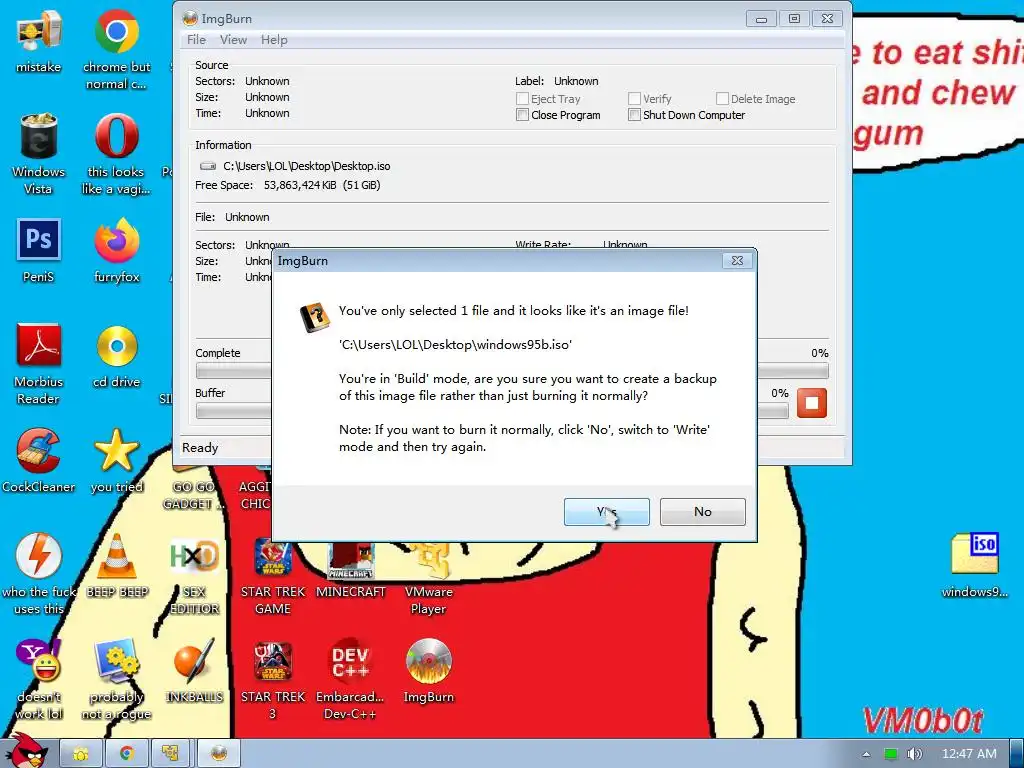Select the 'BEEP BEEP' VLC cone icon
Viewport: 1024px width, 768px height.
pos(116,566)
